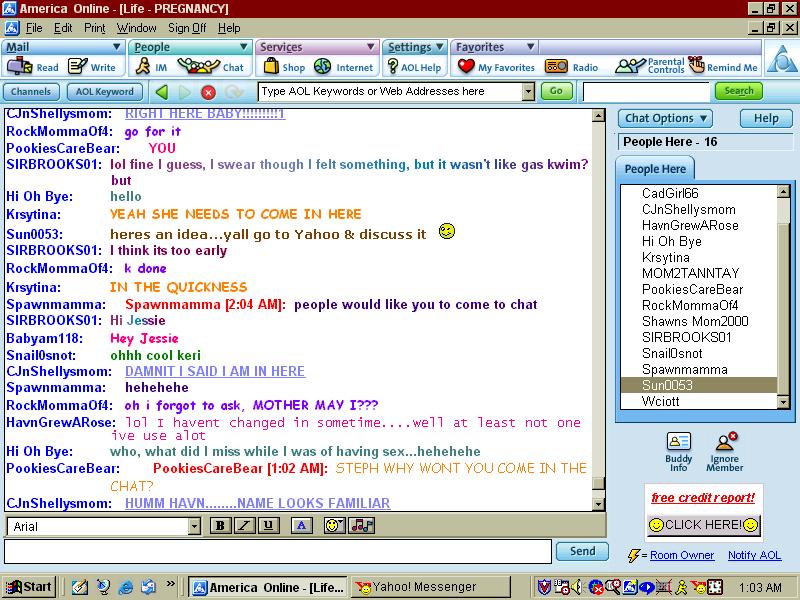Image resolution: width=800 pixels, height=600 pixels.
Task: Open address bar history dropdown arrow
Action: (x=529, y=92)
